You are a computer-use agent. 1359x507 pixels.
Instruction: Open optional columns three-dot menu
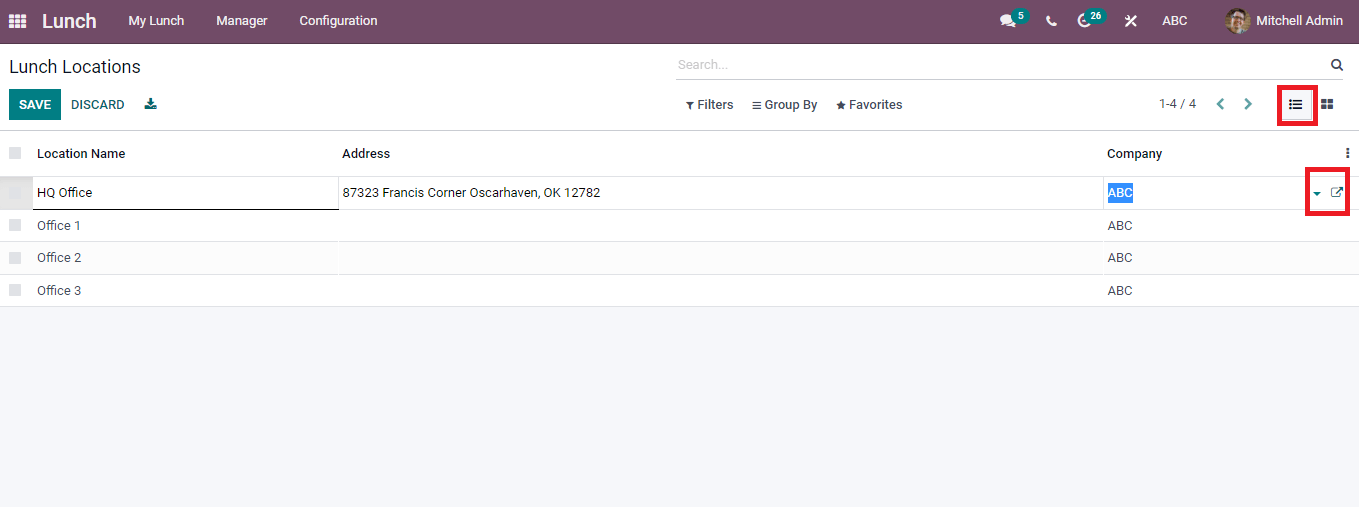(x=1347, y=153)
